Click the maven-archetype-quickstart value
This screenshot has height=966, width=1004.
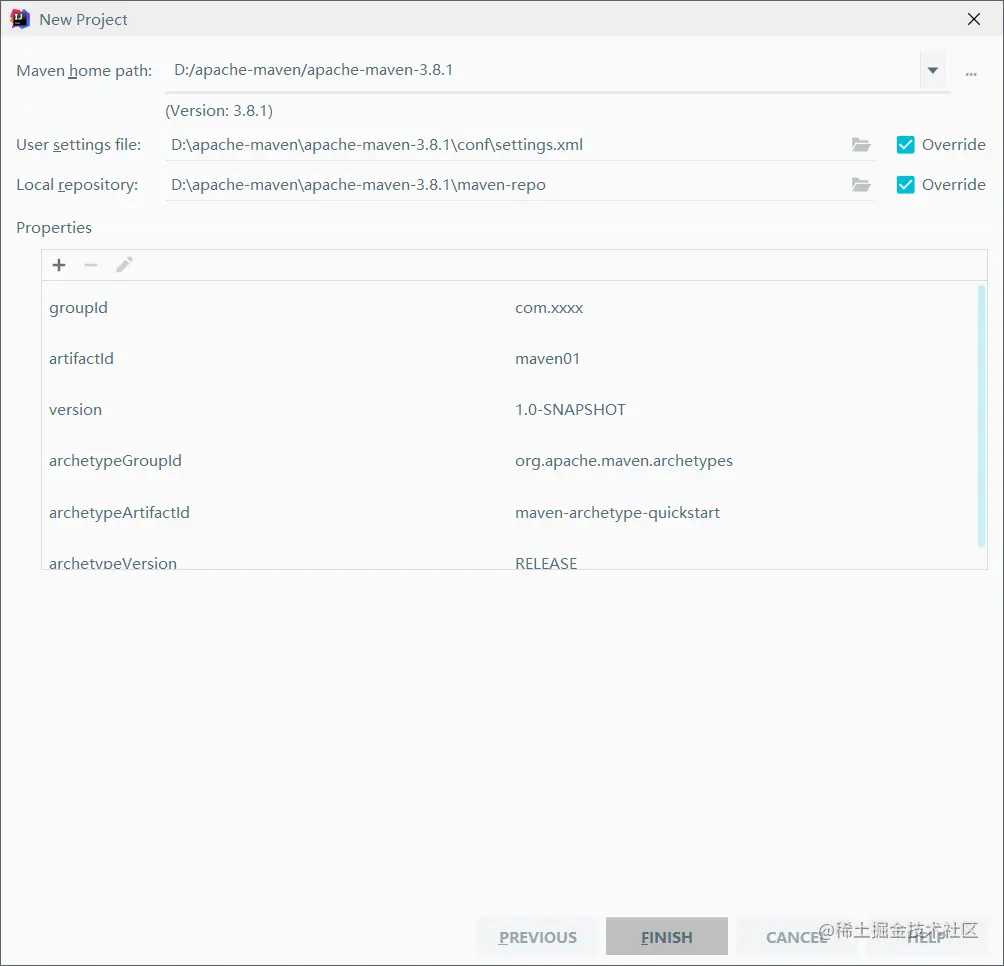[x=617, y=513]
